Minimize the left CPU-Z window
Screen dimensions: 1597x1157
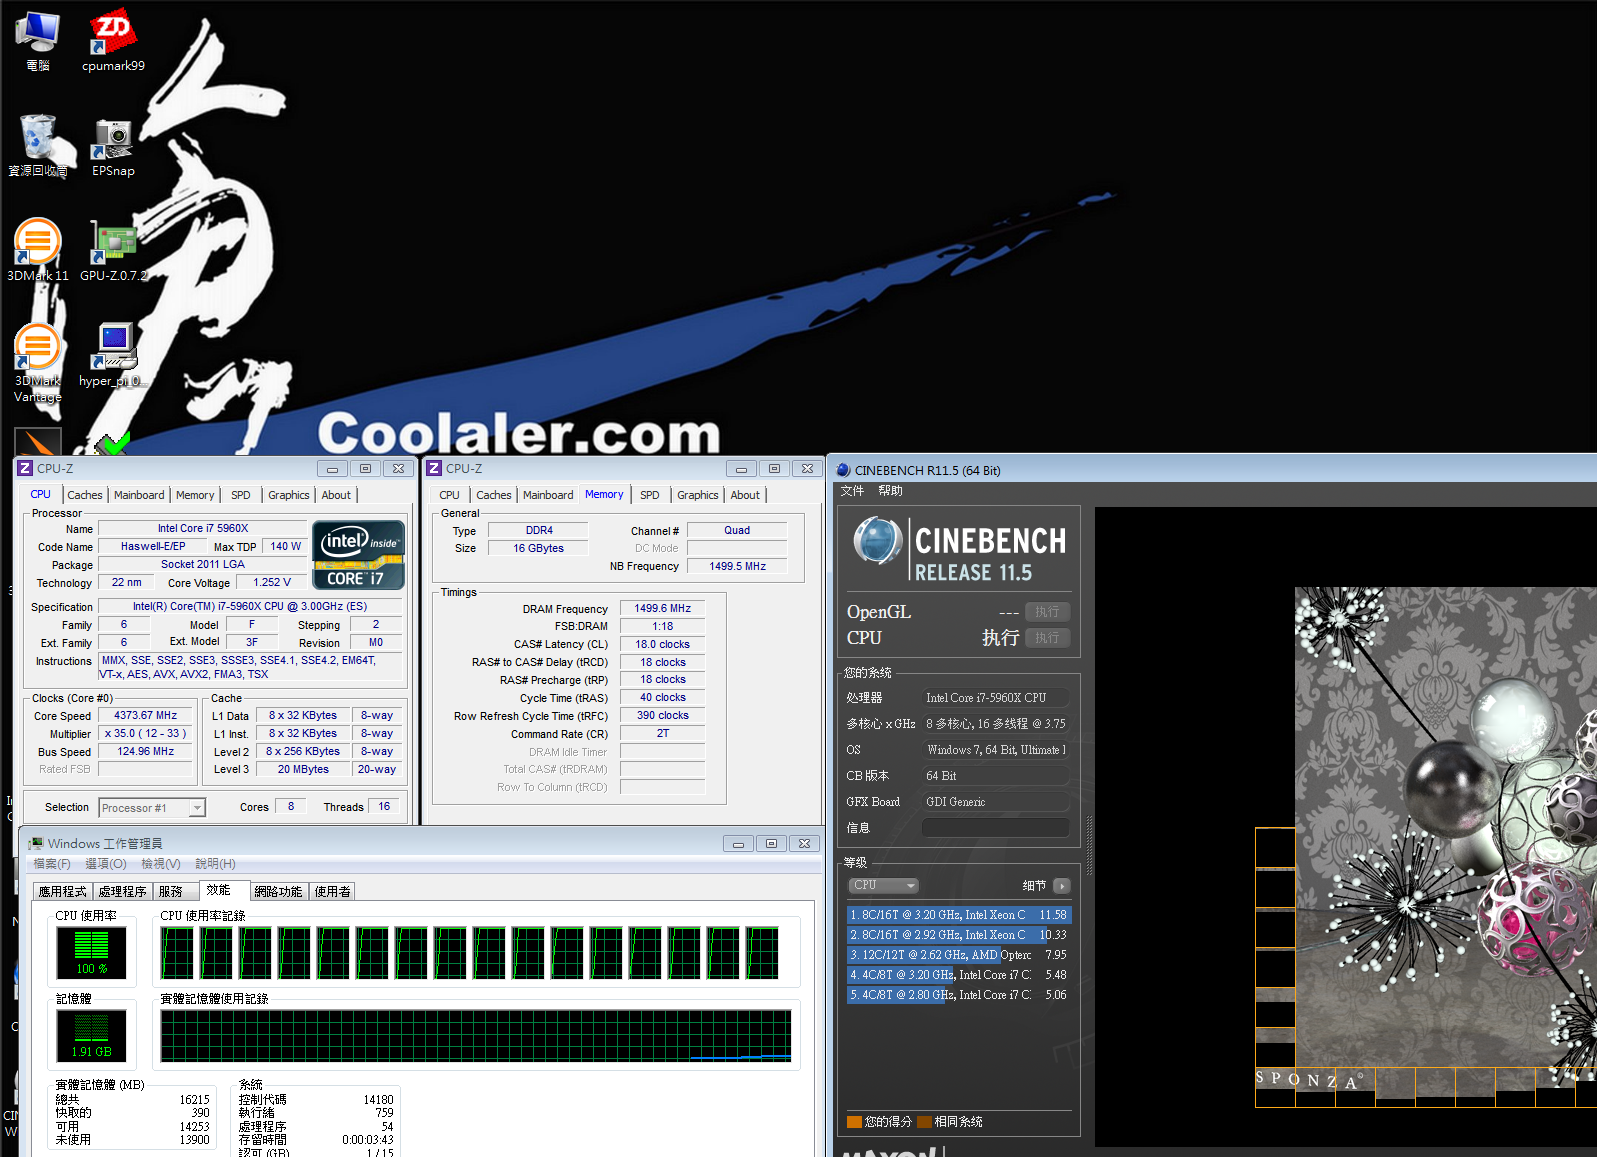click(x=332, y=469)
